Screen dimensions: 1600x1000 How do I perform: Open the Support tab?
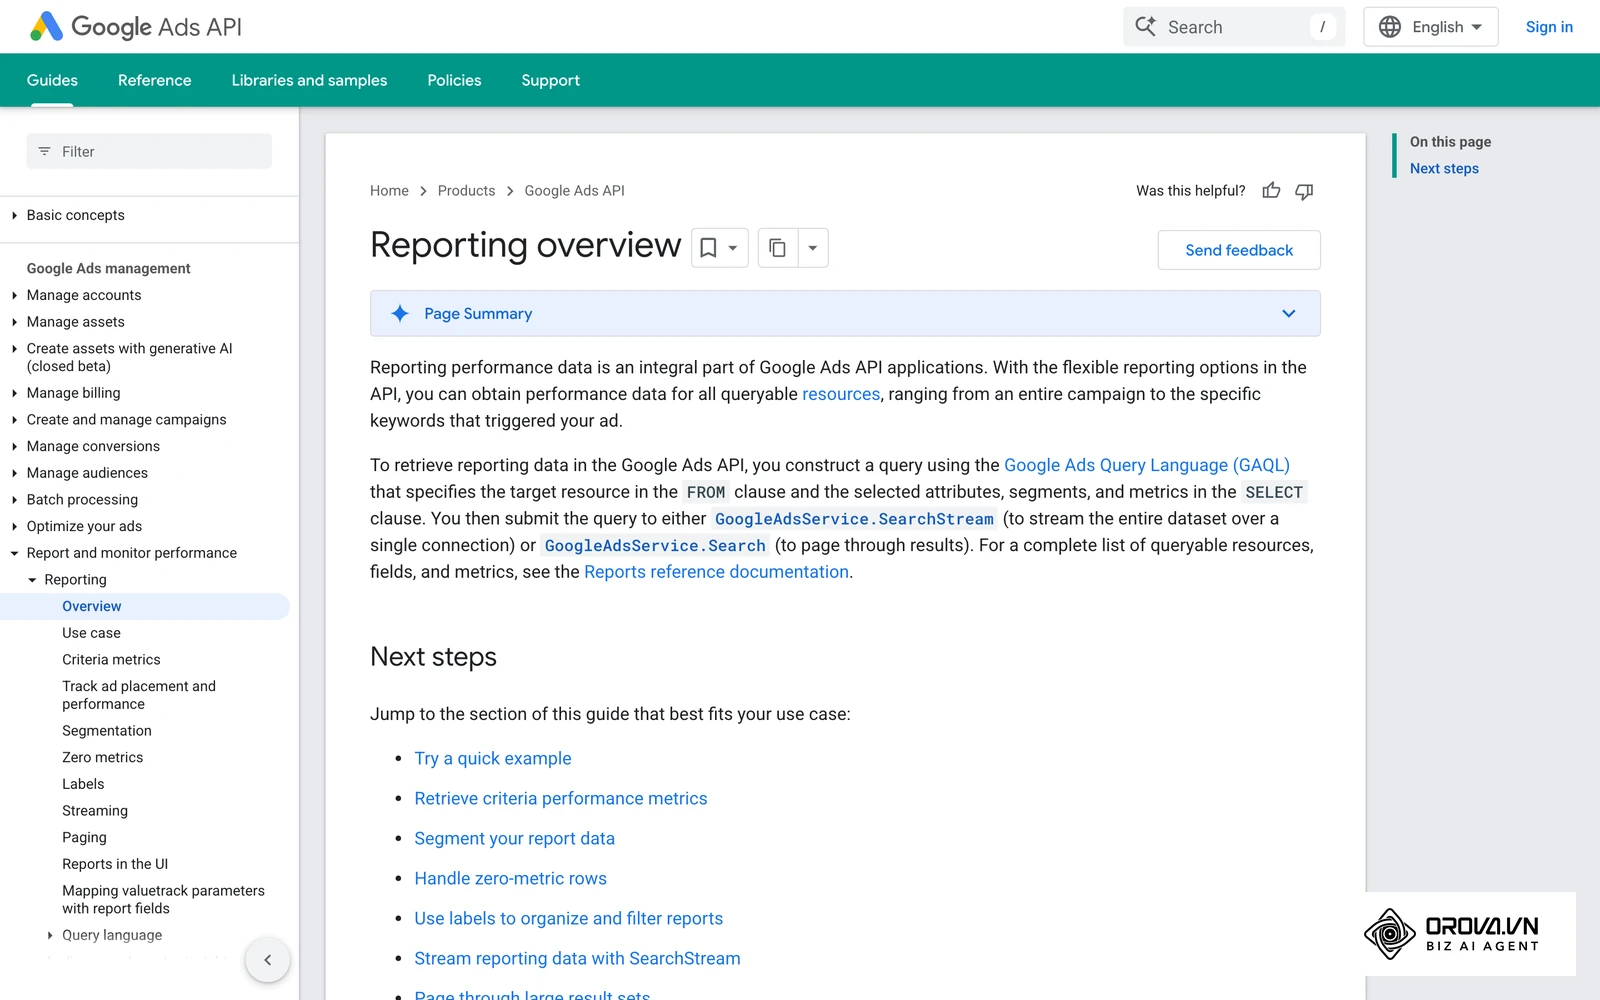550,80
